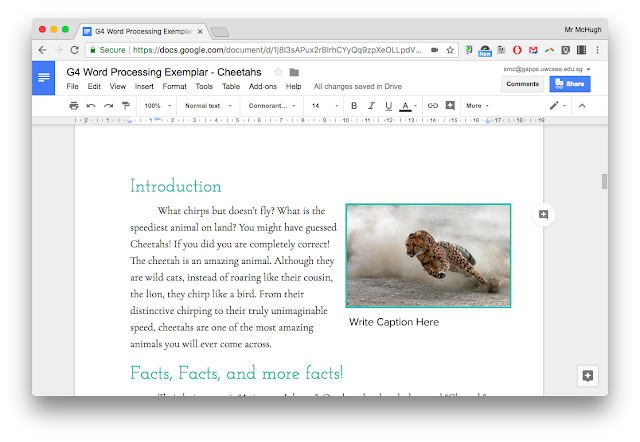Click the camera icon in the address bar
The image size is (640, 442).
click(x=434, y=50)
